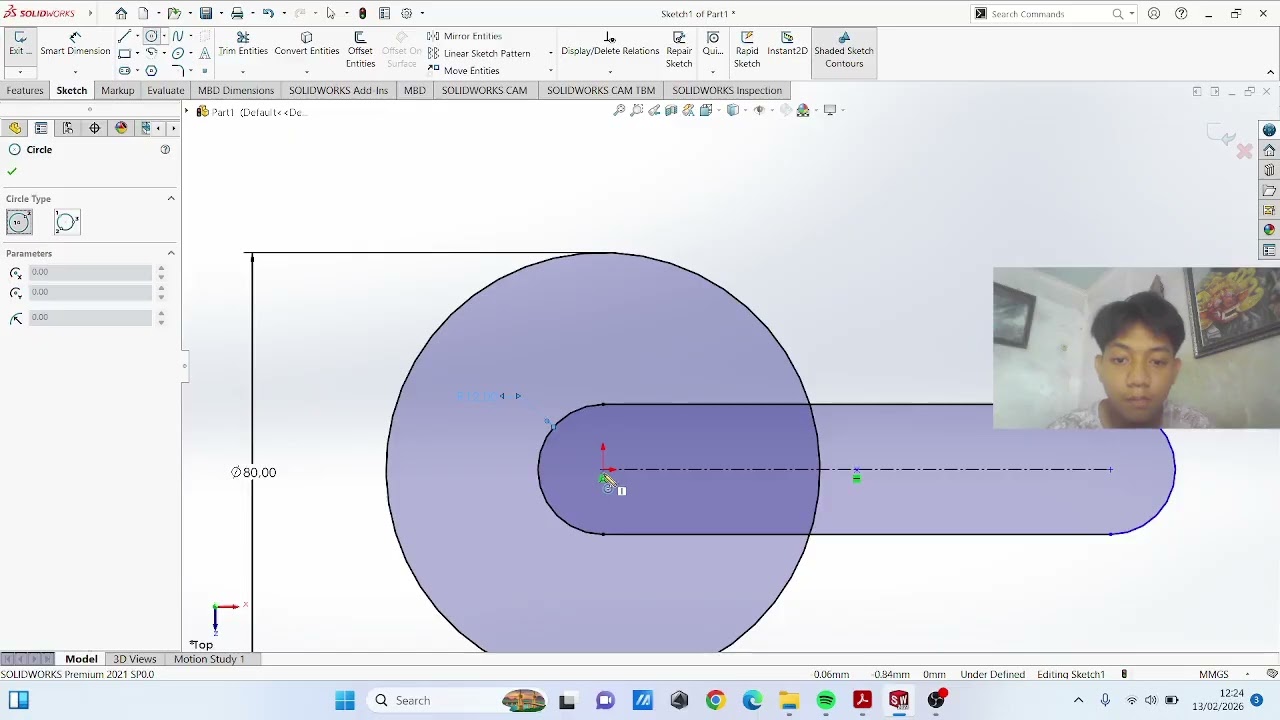The height and width of the screenshot is (720, 1280).
Task: Click Linear Sketch Pattern
Action: tap(478, 53)
